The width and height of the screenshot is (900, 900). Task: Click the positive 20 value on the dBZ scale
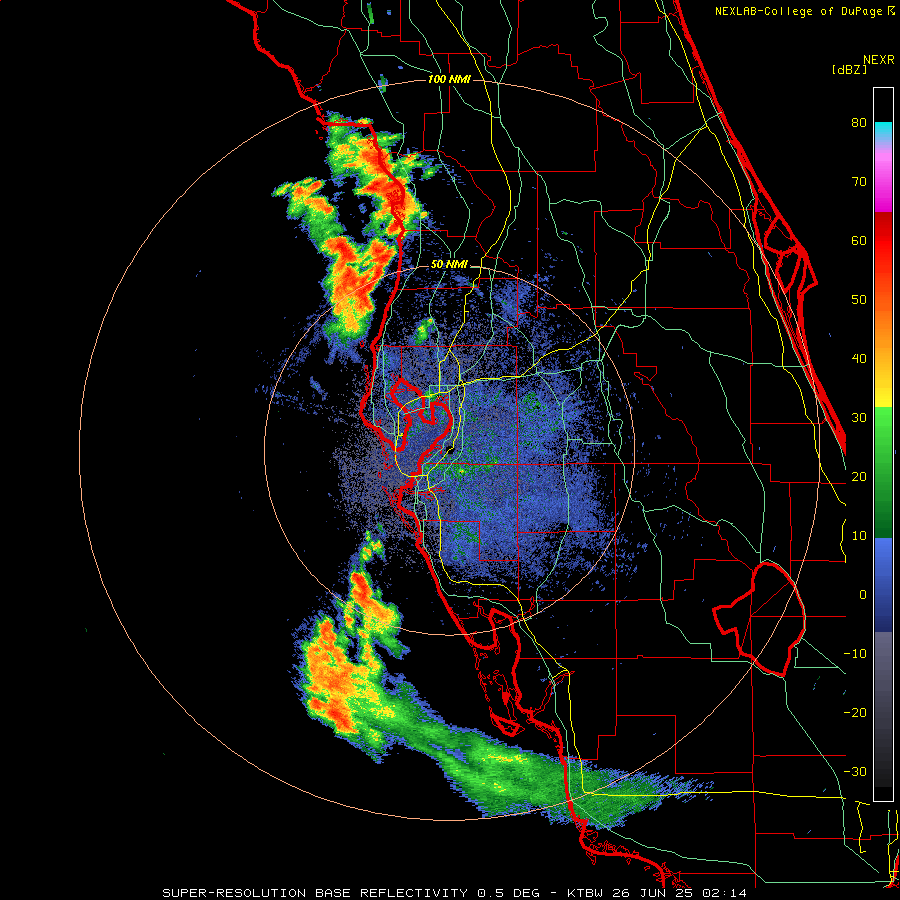859,476
